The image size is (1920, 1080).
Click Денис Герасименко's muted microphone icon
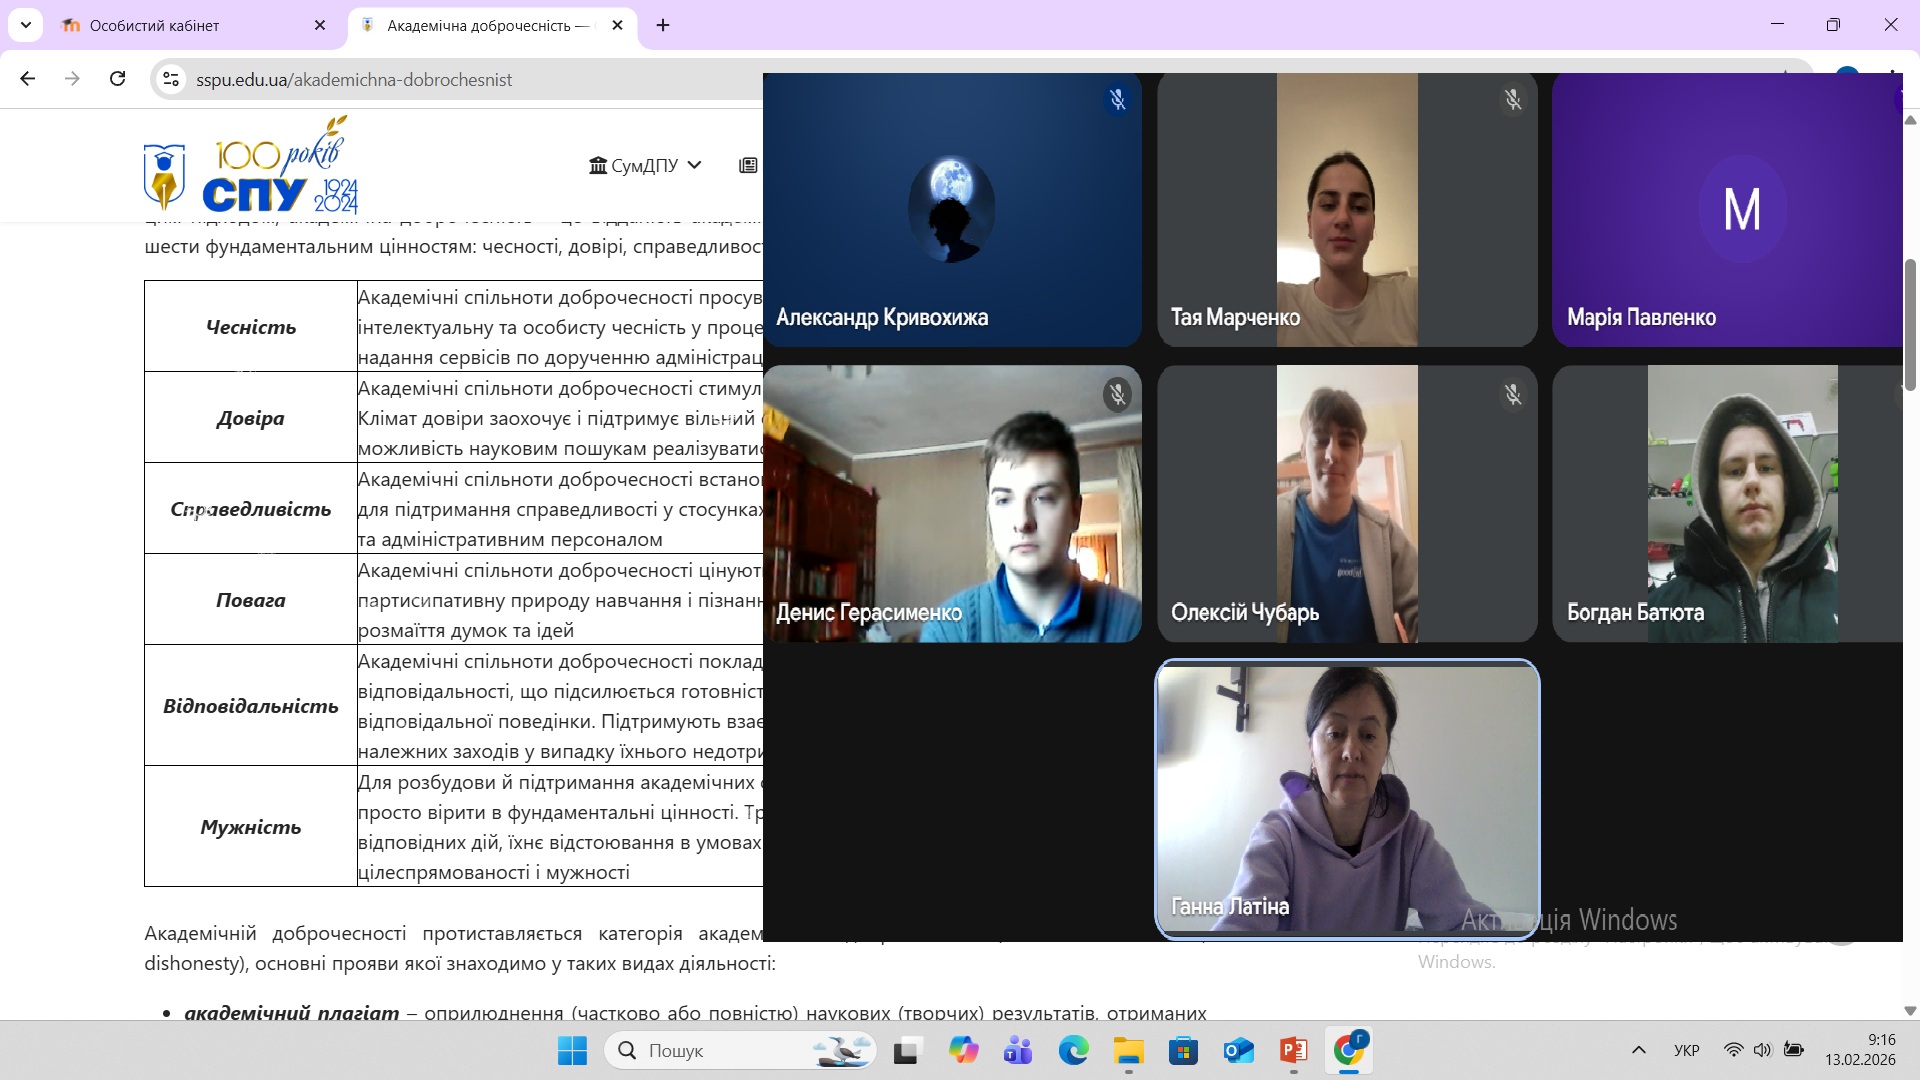point(1117,395)
